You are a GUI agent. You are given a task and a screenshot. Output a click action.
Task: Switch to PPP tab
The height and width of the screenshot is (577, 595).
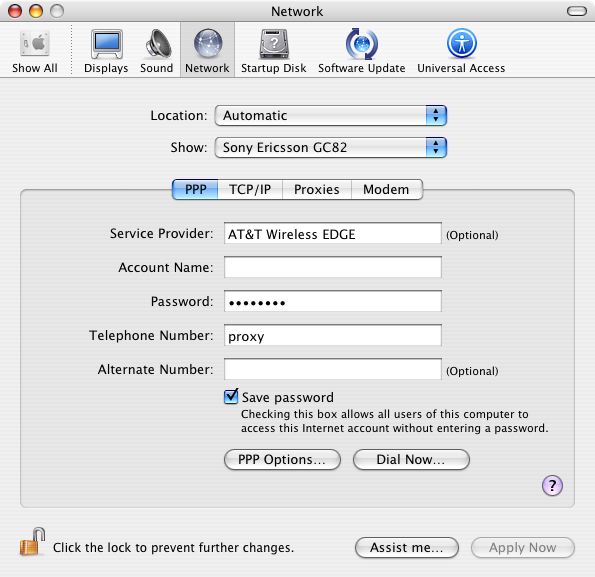click(x=195, y=189)
